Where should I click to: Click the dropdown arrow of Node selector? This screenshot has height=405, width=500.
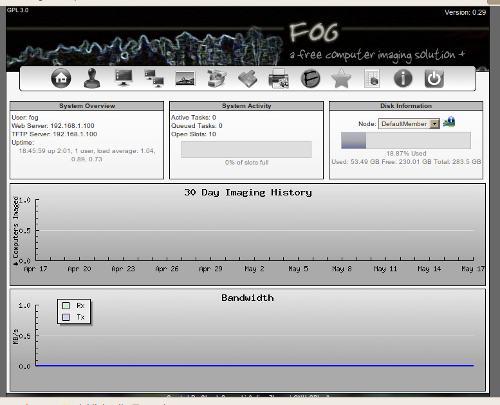434,124
